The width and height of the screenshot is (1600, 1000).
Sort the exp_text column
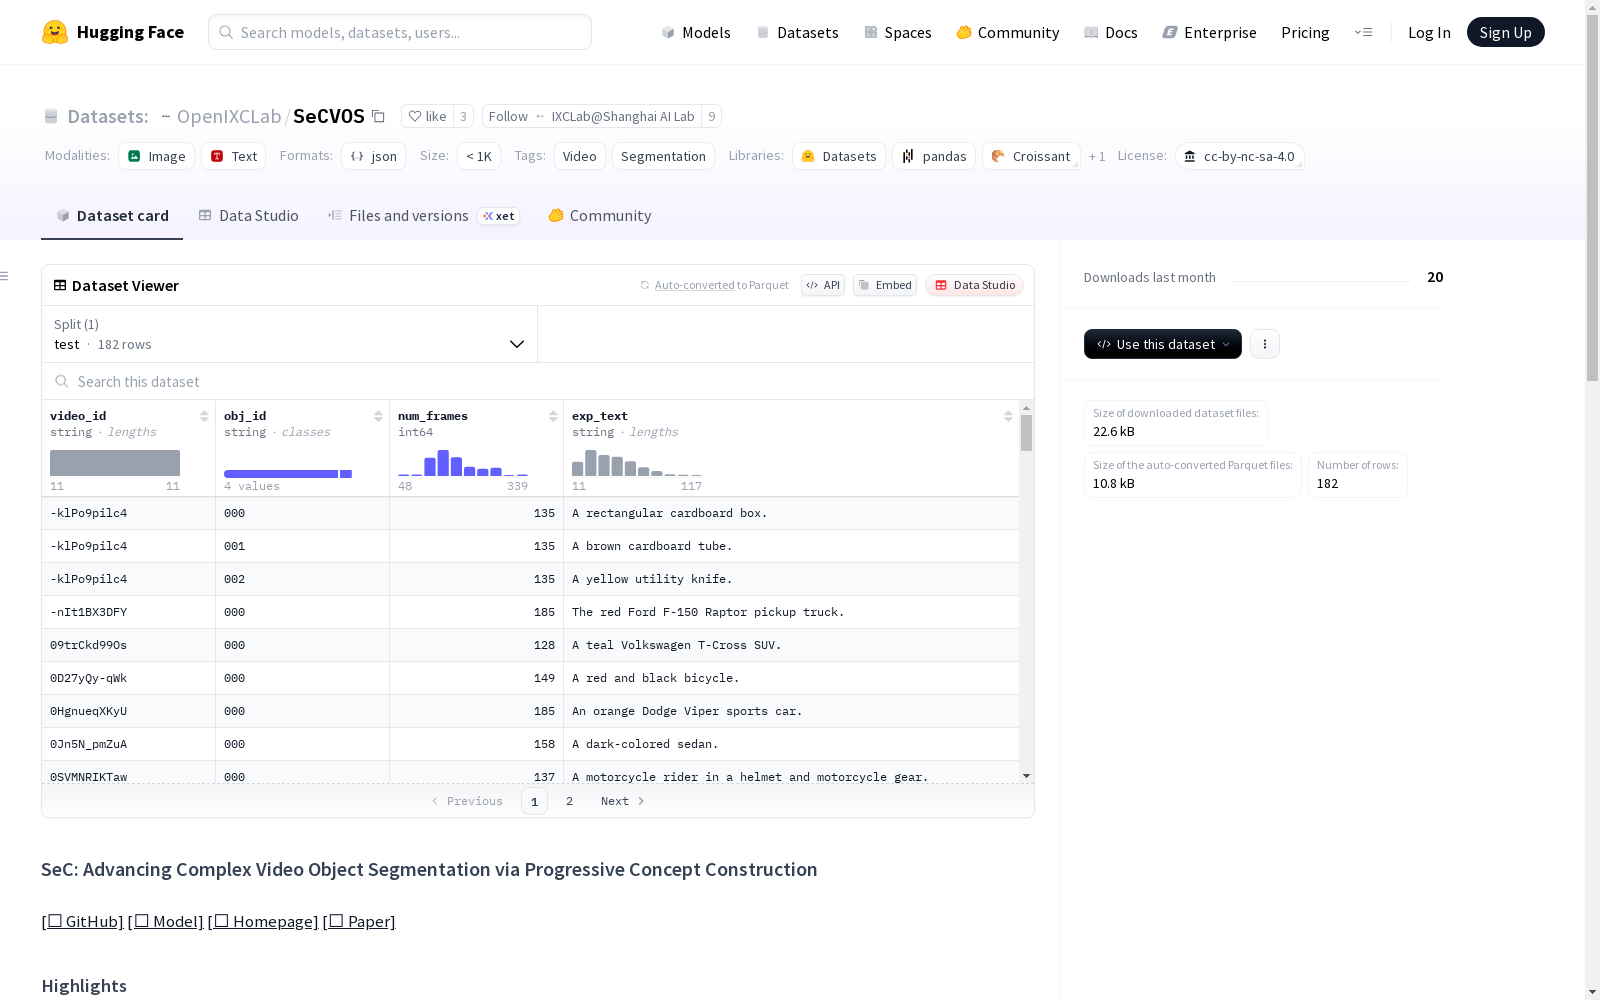click(1008, 416)
